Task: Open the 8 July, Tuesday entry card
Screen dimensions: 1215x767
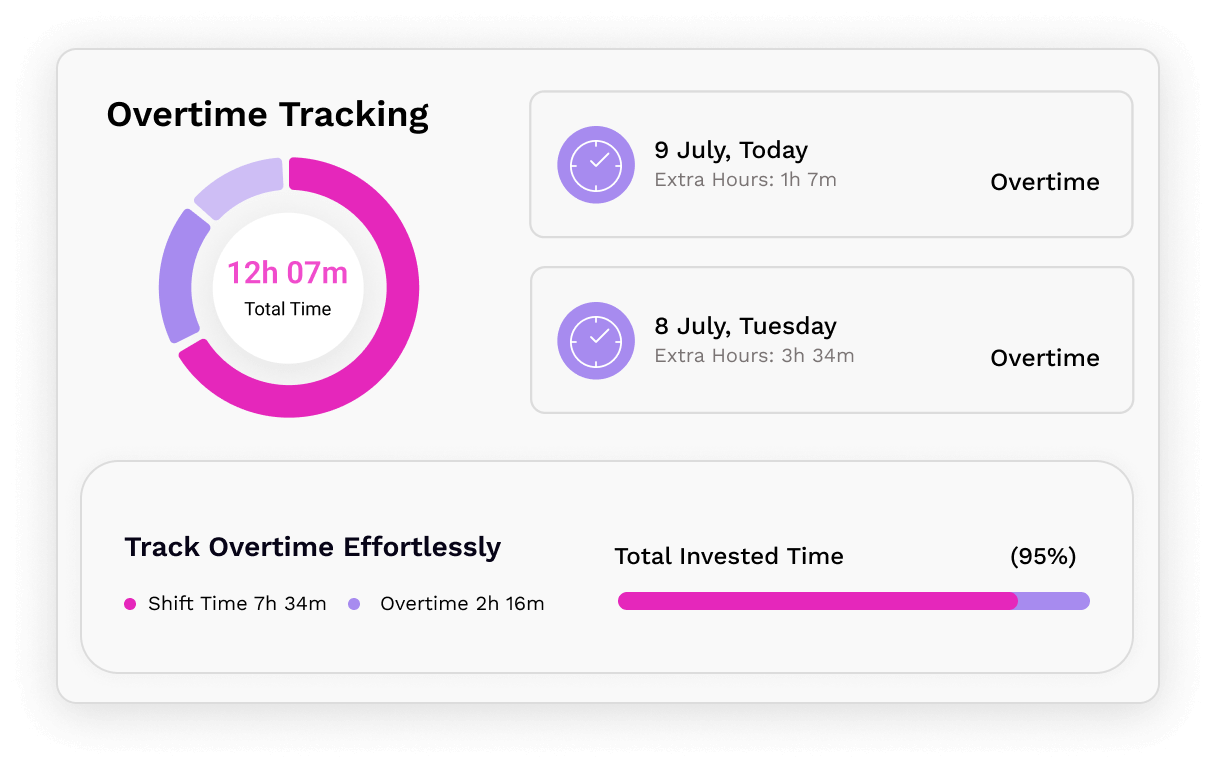Action: point(831,340)
